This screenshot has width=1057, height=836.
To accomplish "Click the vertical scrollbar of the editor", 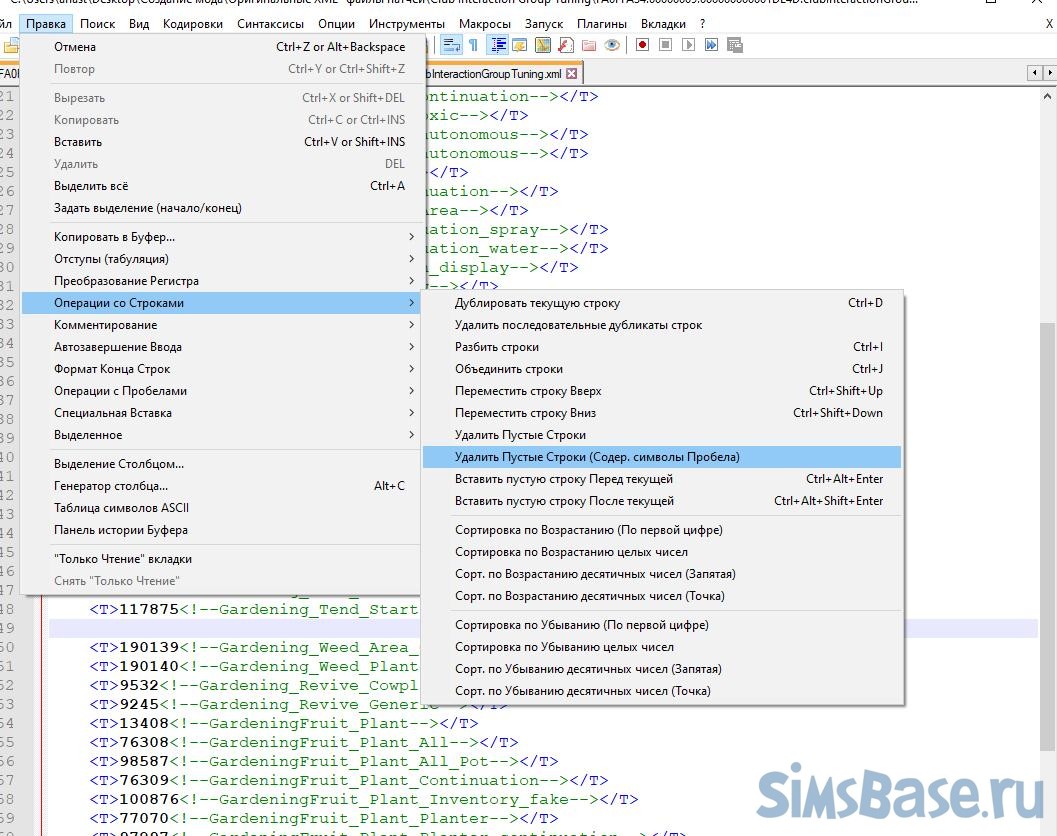I will (x=1048, y=500).
